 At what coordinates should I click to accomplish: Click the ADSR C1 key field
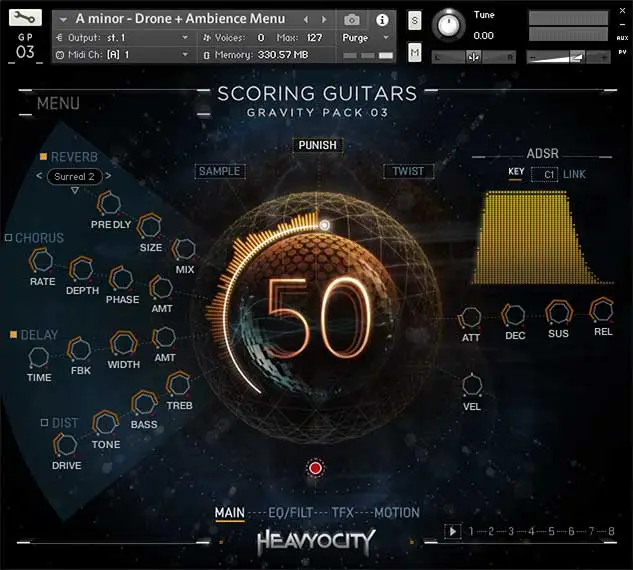click(545, 174)
